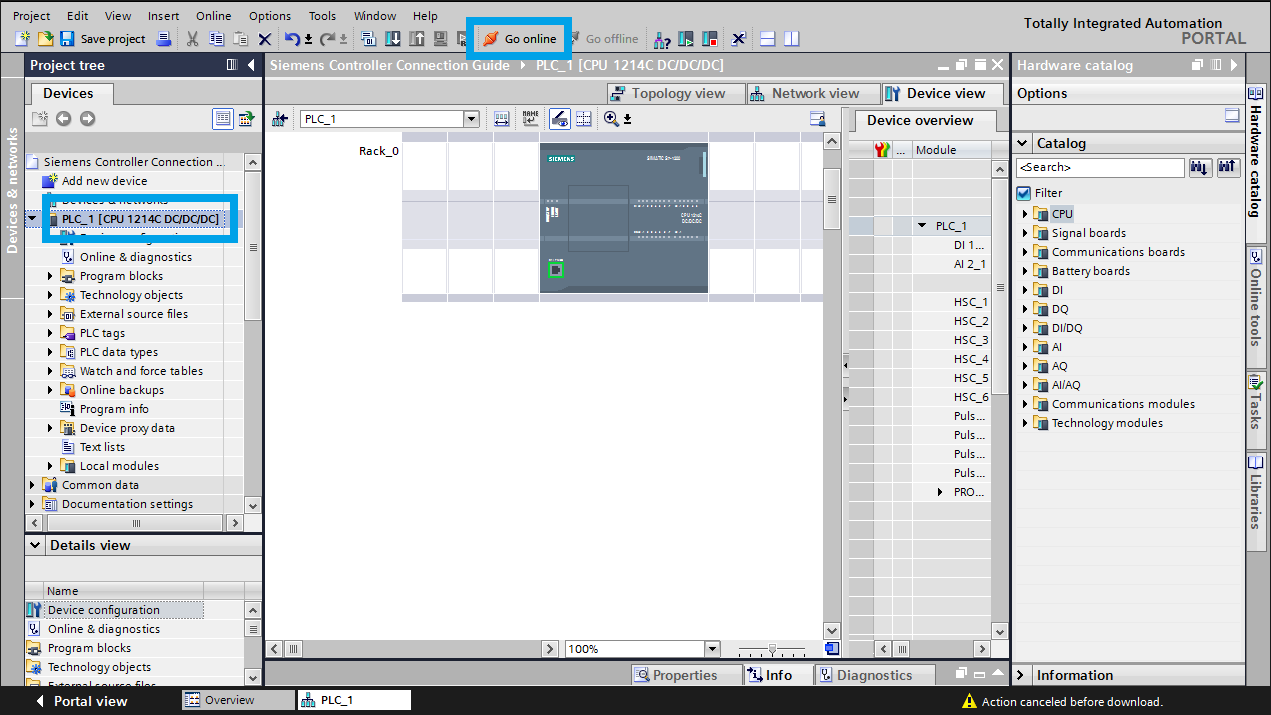The image size is (1271, 715).
Task: Click the Compile icon in toolbar
Action: coord(368,39)
